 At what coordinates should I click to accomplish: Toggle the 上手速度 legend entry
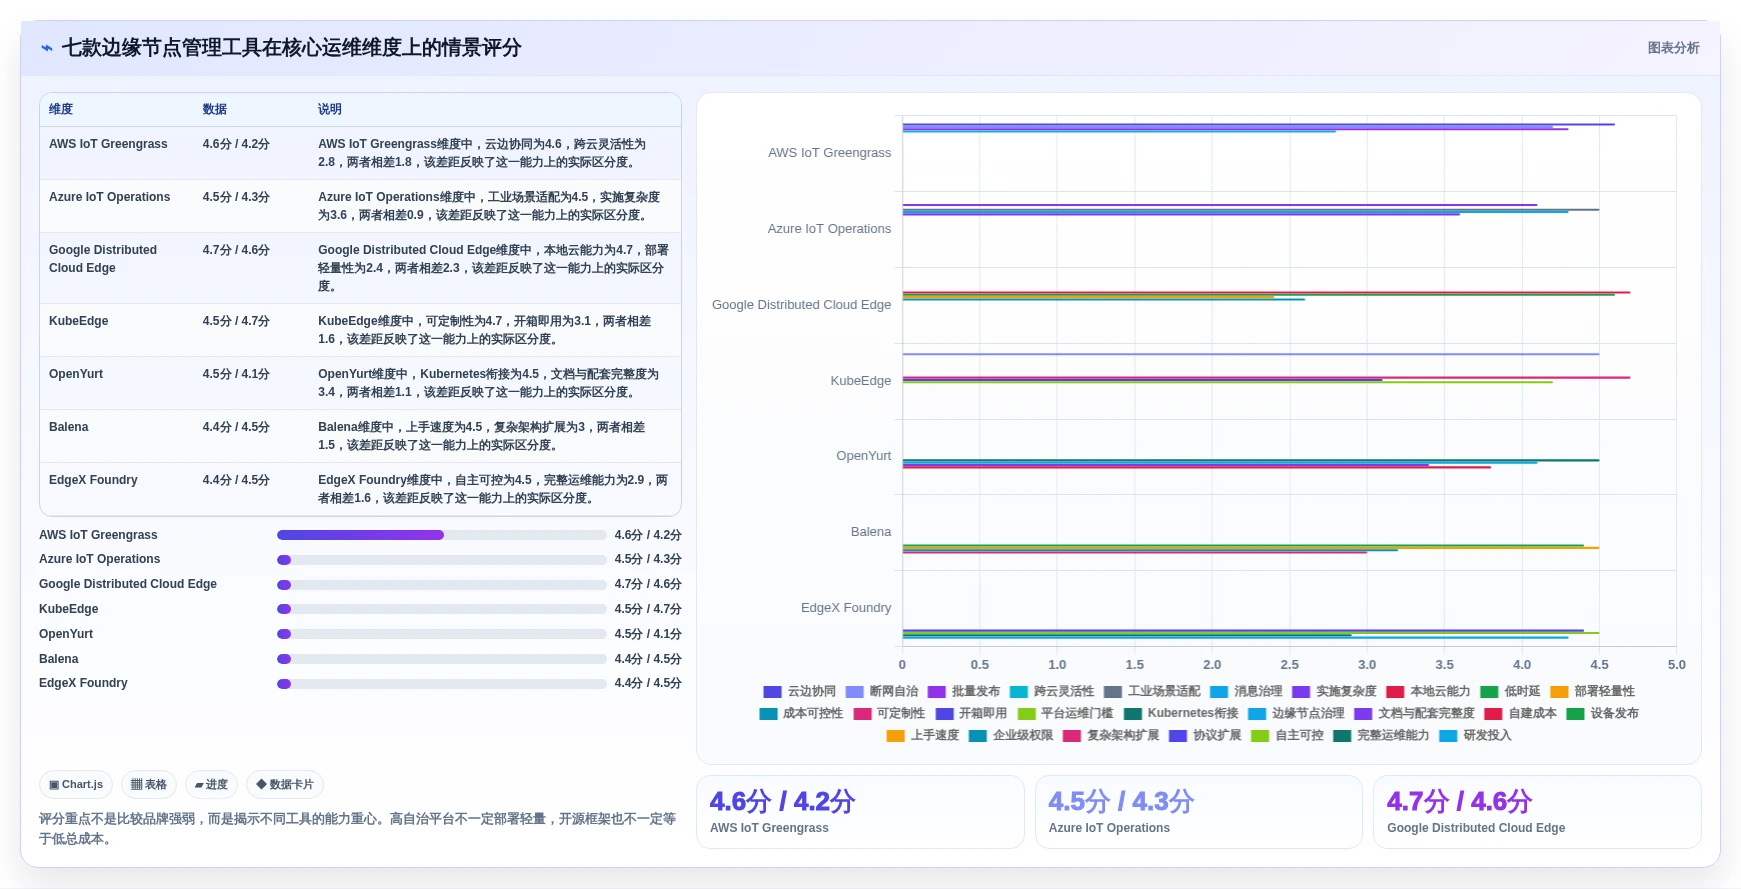pyautogui.click(x=922, y=735)
